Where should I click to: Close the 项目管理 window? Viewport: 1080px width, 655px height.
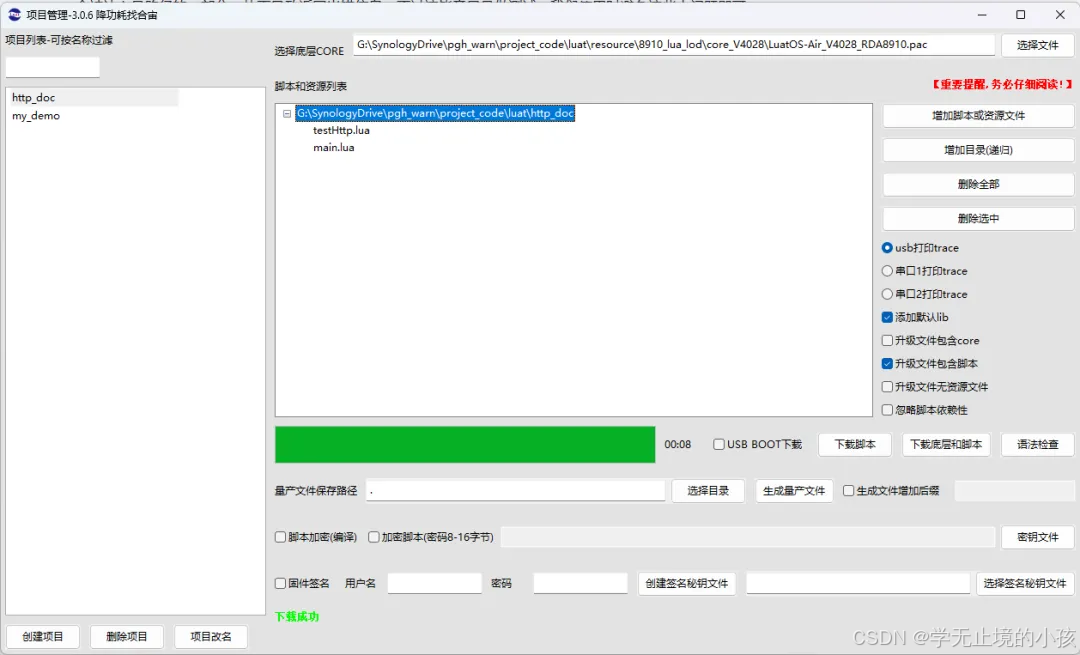click(1060, 14)
